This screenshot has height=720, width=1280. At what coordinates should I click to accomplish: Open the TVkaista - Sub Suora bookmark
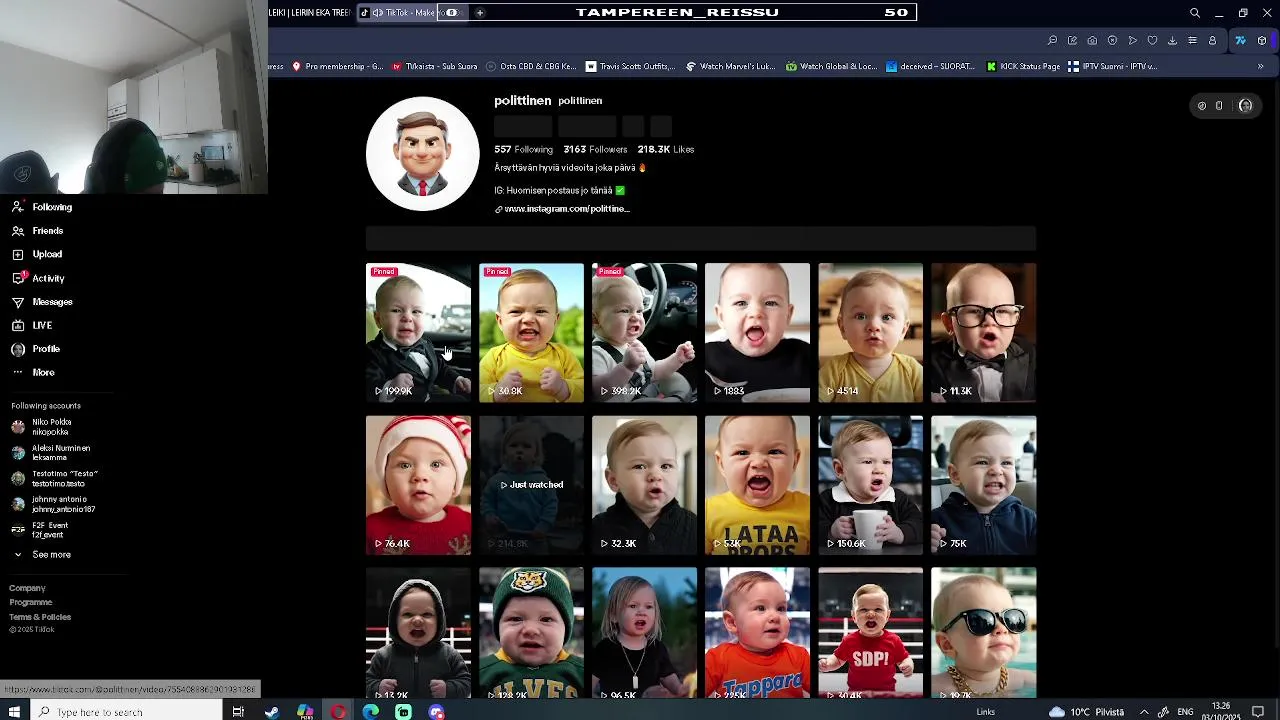[x=435, y=67]
